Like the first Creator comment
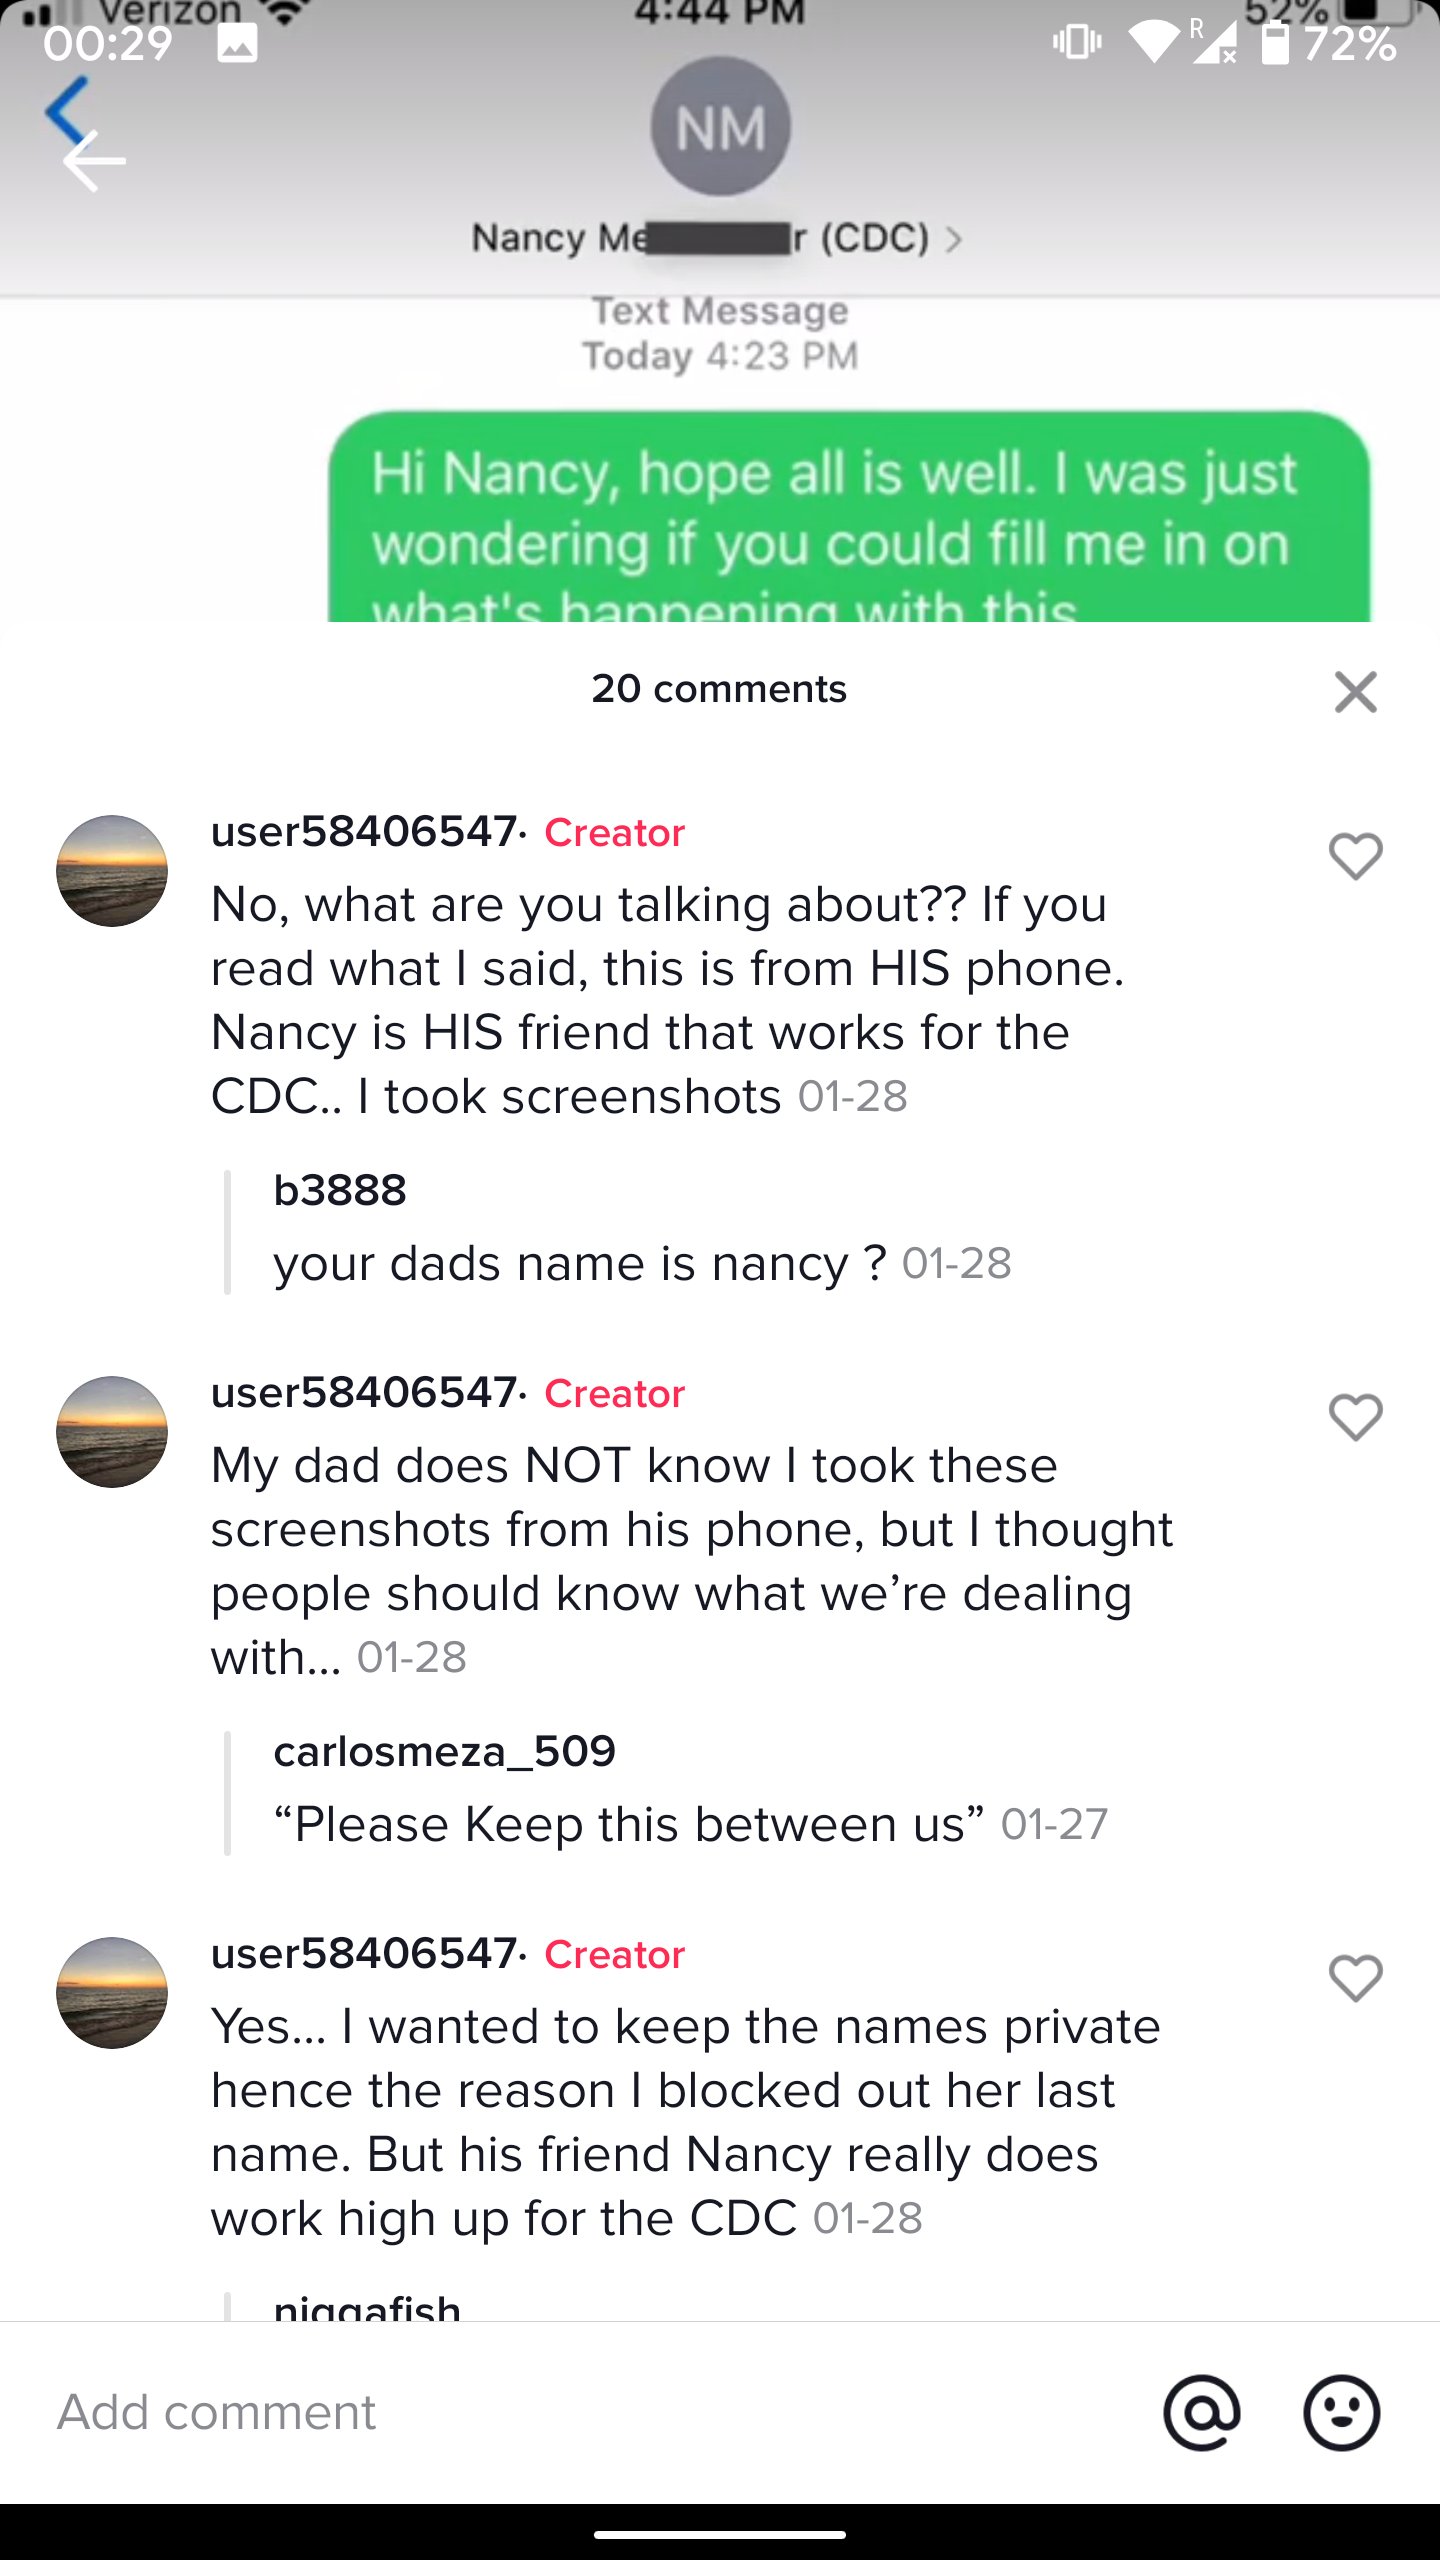Image resolution: width=1440 pixels, height=2560 pixels. click(x=1355, y=856)
